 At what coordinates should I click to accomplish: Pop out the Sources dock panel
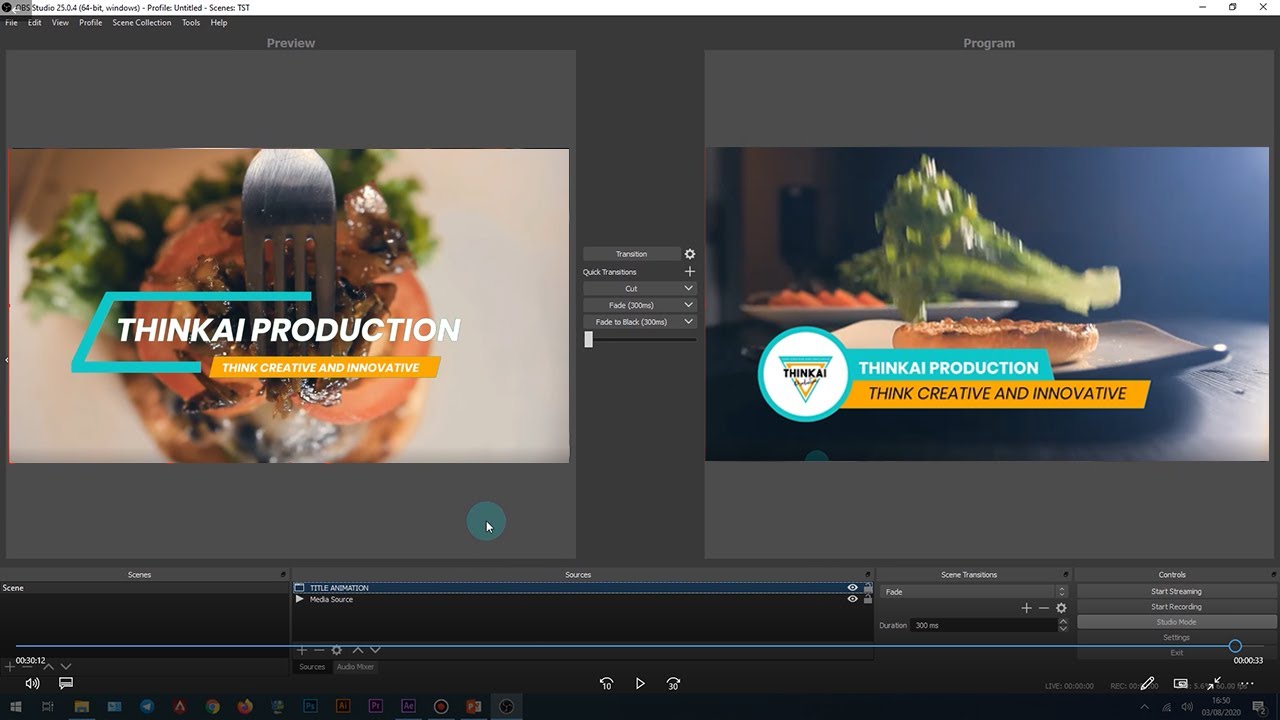[868, 575]
